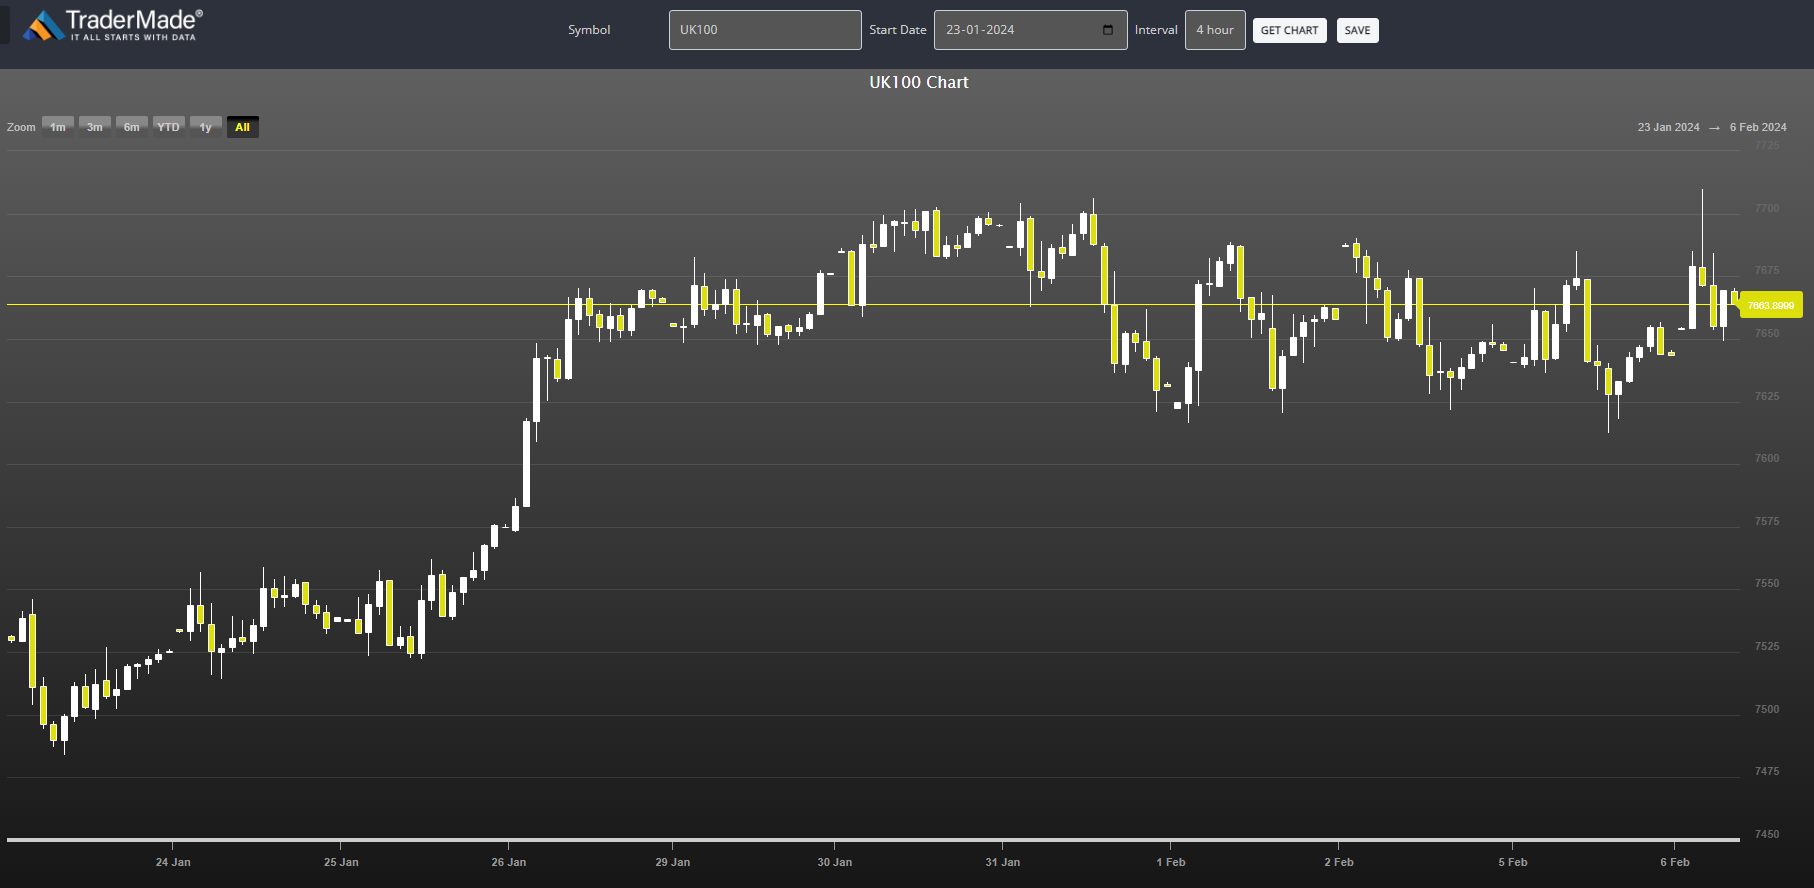1814x888 pixels.
Task: Click the SAVE button
Action: click(1357, 30)
